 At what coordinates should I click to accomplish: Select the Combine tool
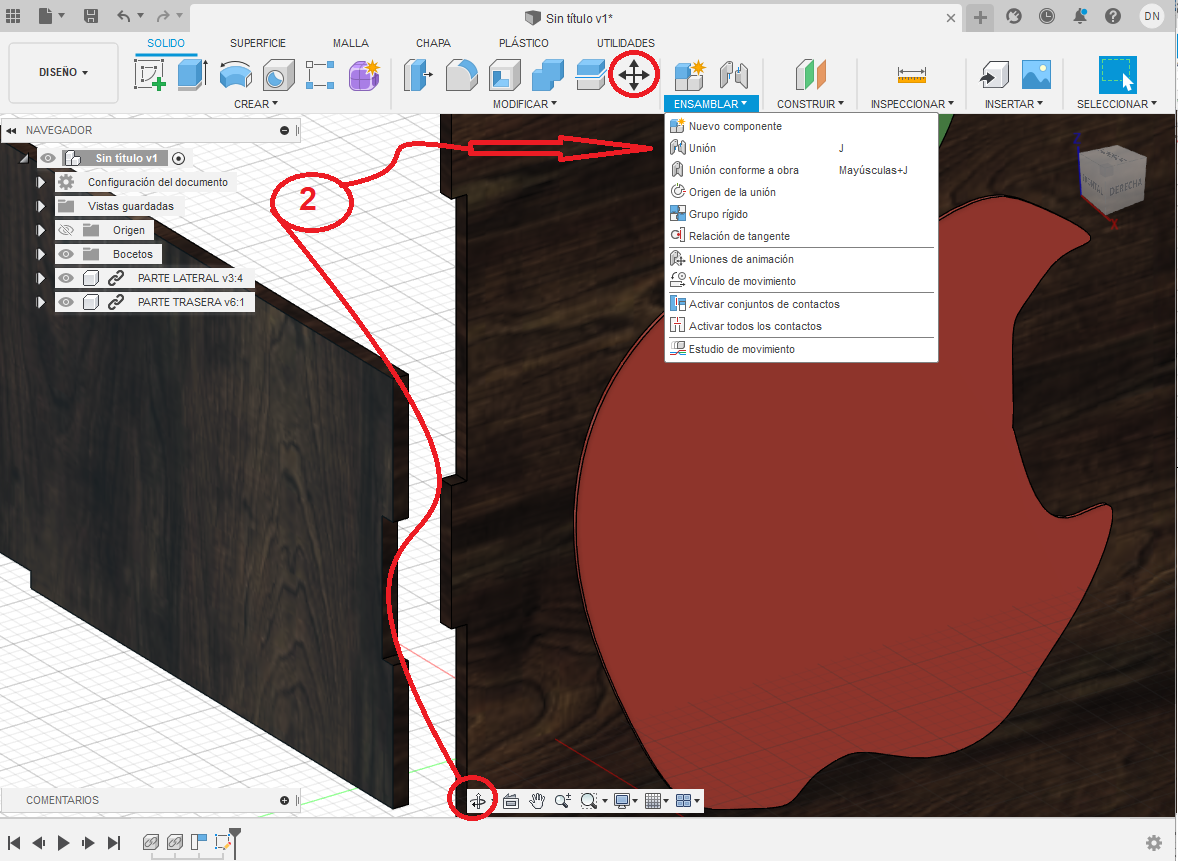pyautogui.click(x=548, y=75)
